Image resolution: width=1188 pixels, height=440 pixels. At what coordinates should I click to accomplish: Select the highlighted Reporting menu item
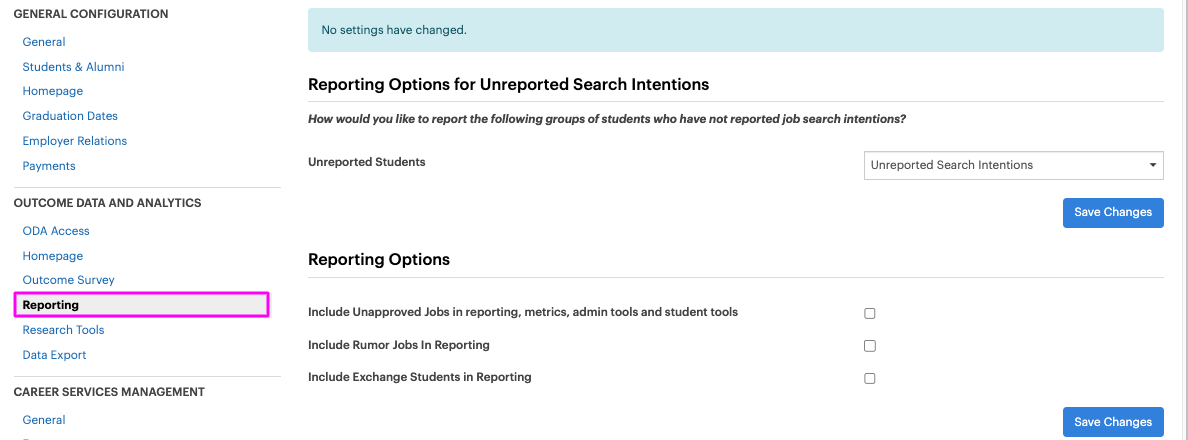coord(141,304)
